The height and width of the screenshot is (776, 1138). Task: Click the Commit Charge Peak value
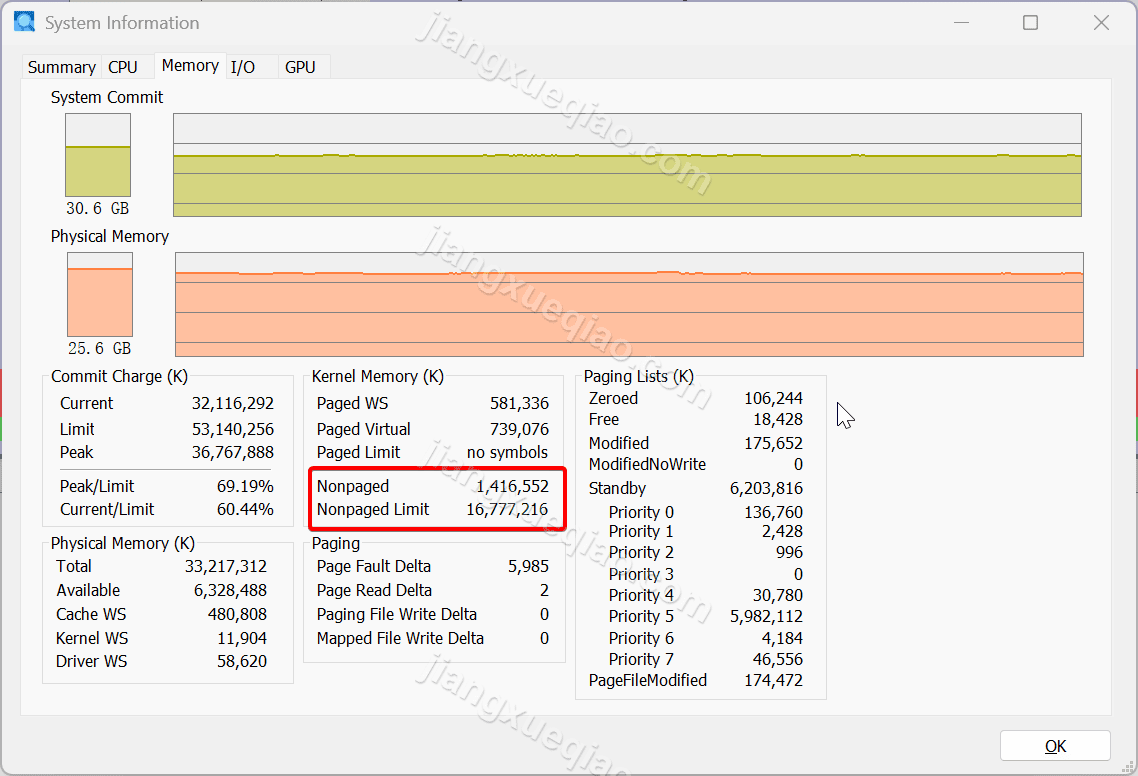pyautogui.click(x=232, y=453)
